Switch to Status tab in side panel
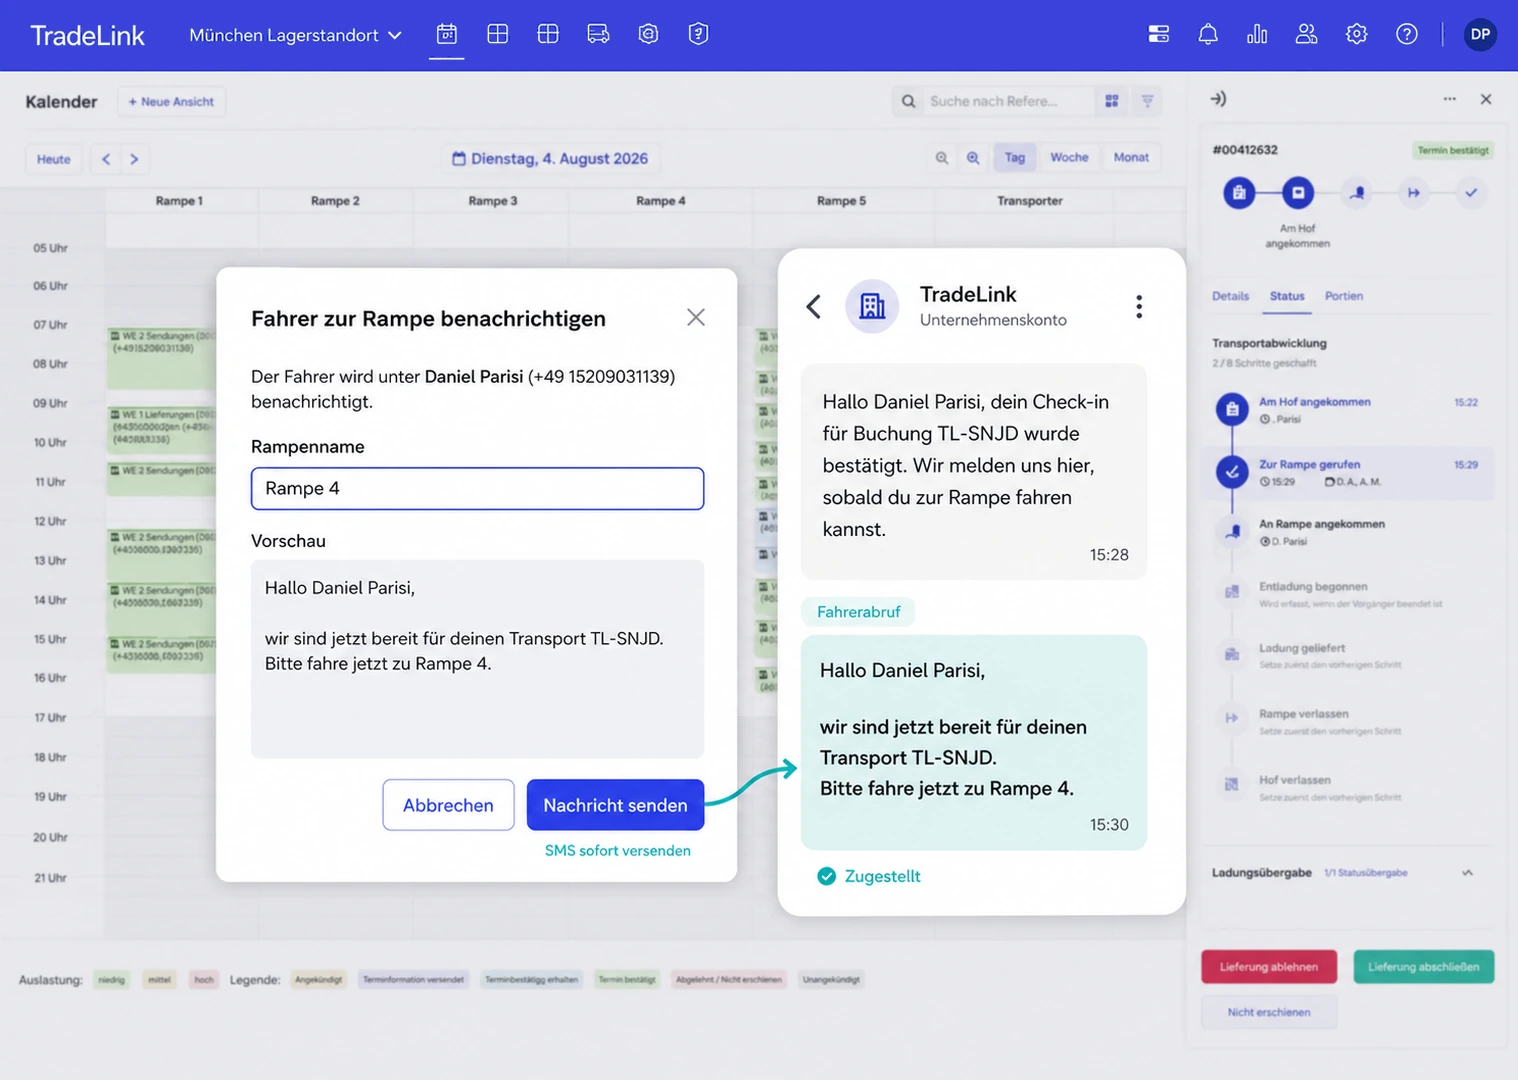Screen dimensions: 1518x1080 click(x=1287, y=296)
